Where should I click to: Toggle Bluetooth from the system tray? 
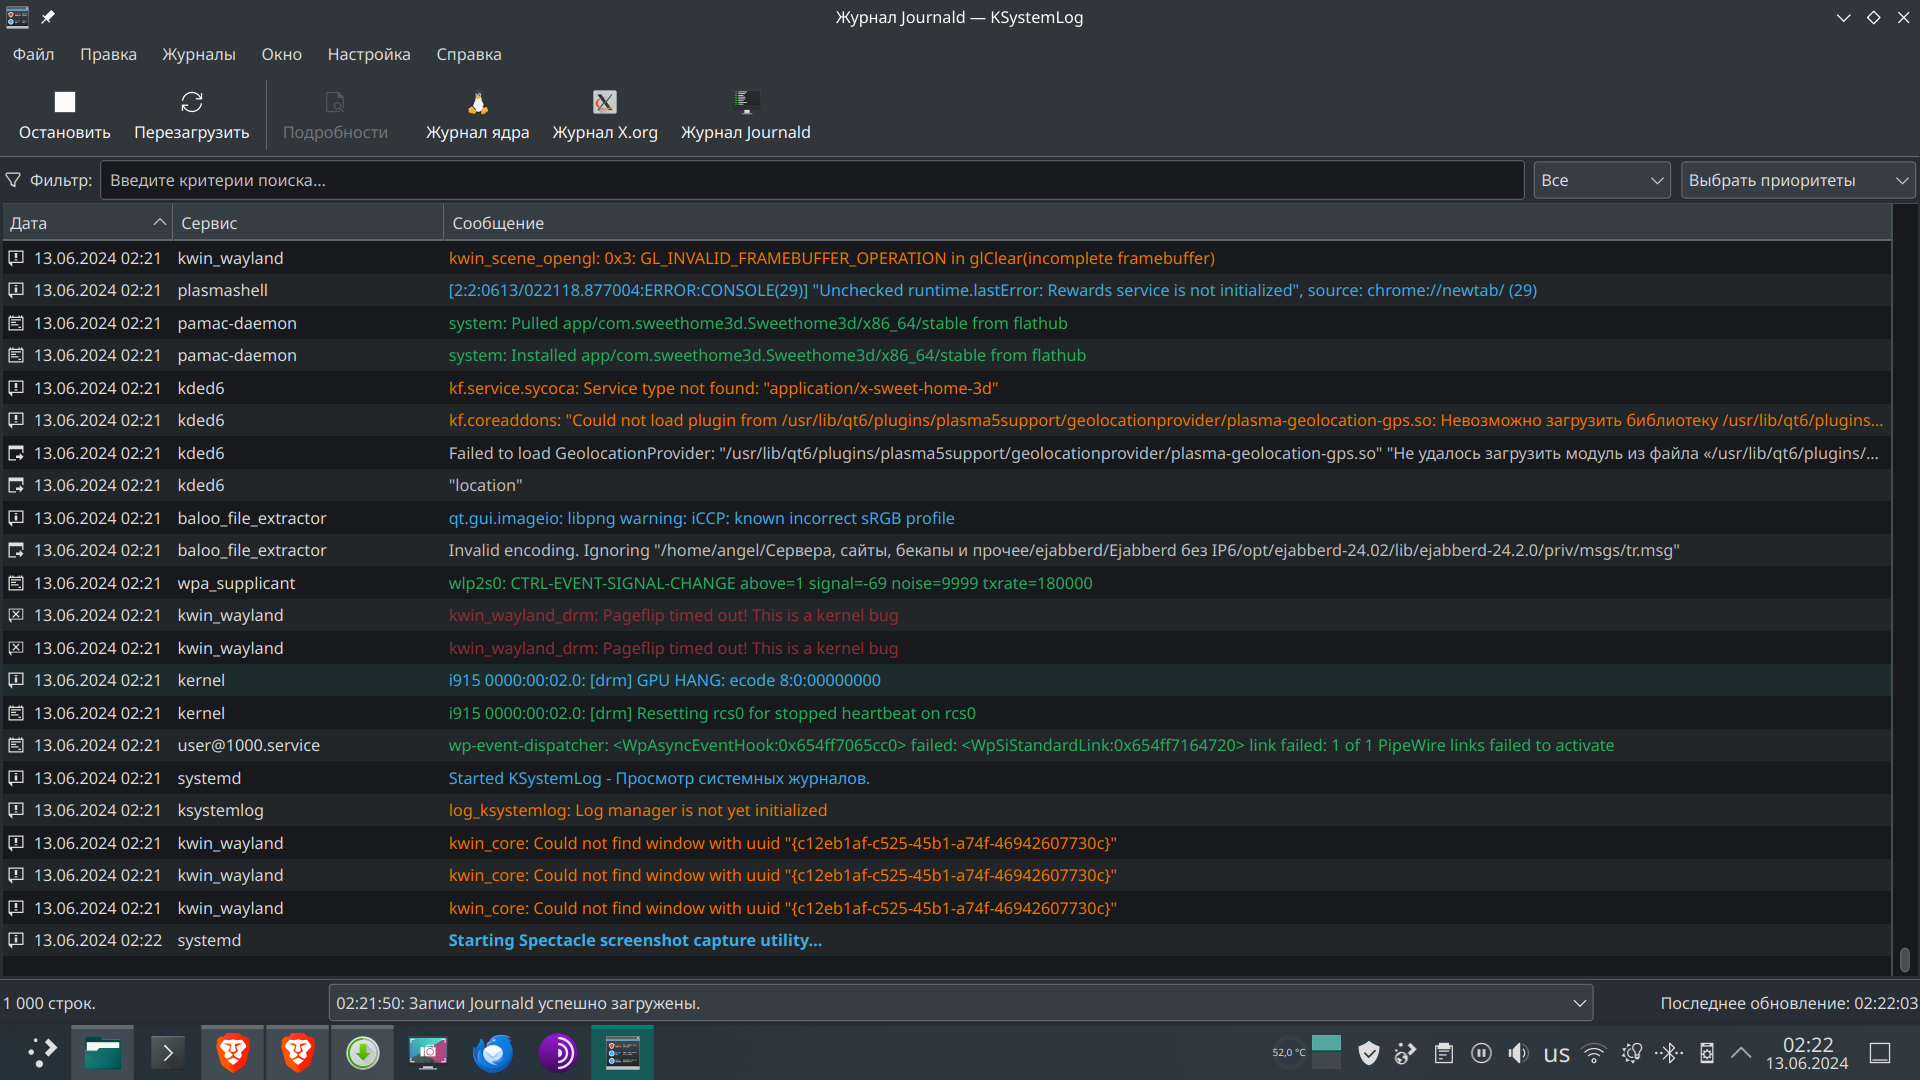(x=1669, y=1052)
